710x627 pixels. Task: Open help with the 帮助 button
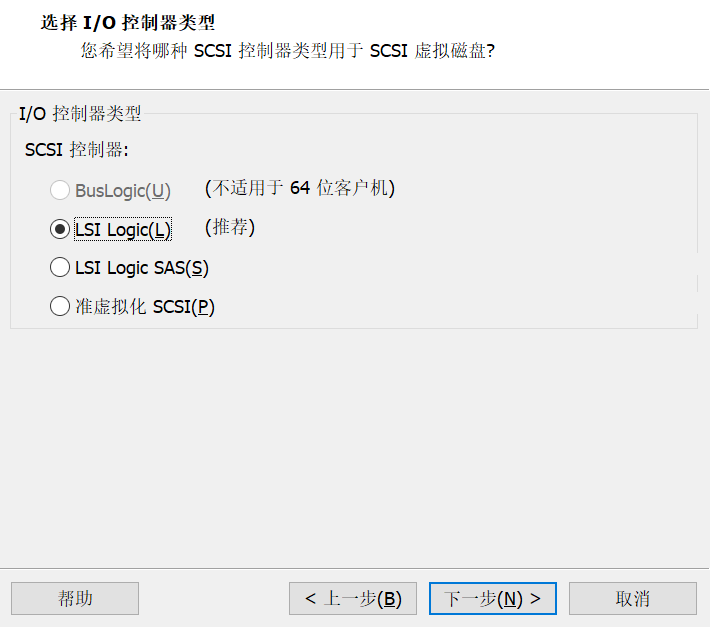coord(75,598)
